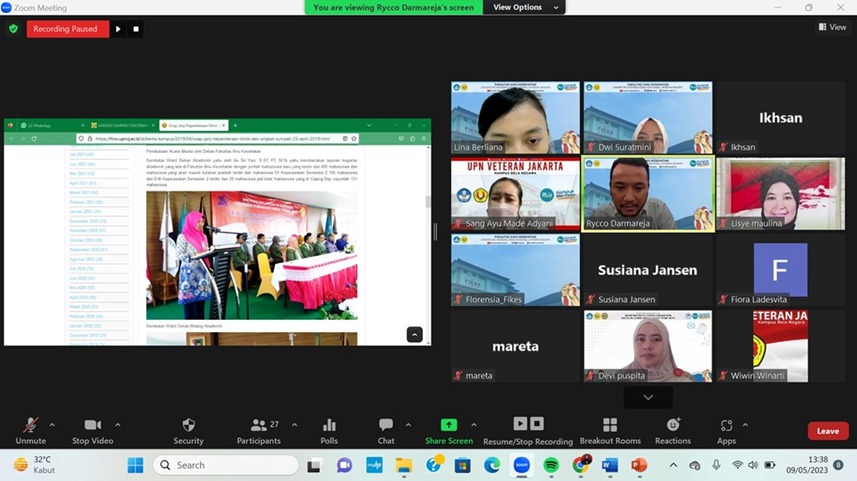The width and height of the screenshot is (857, 481).
Task: Stop recording using the square stop button
Action: click(x=136, y=29)
